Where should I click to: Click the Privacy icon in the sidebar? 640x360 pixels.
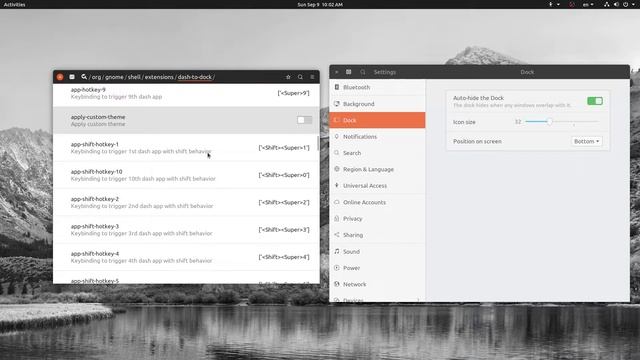[x=337, y=218]
